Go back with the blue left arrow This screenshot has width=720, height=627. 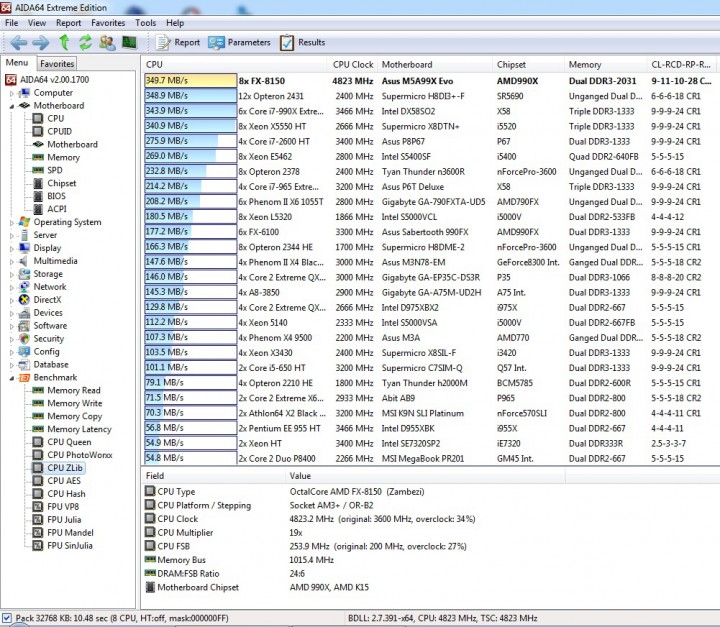18,43
